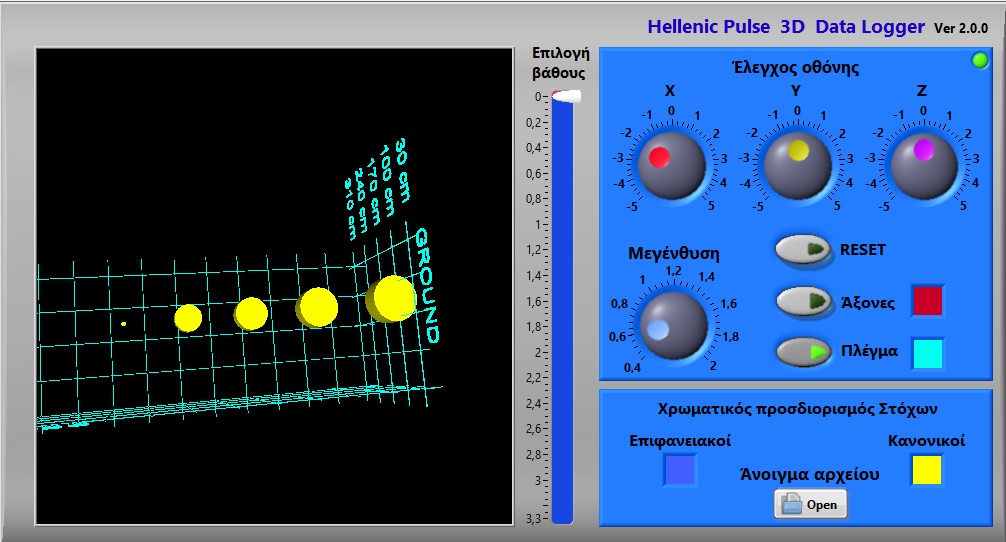Click the green status LED indicator

click(x=980, y=62)
